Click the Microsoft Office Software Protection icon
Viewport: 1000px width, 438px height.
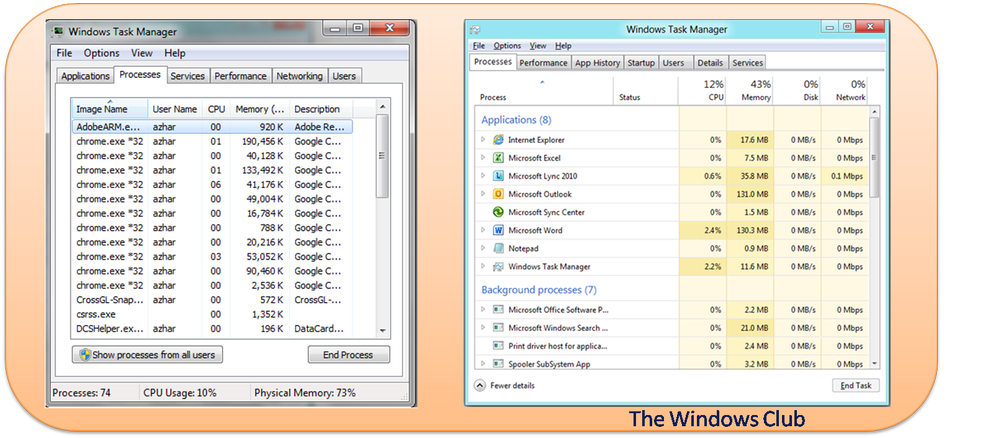(499, 310)
